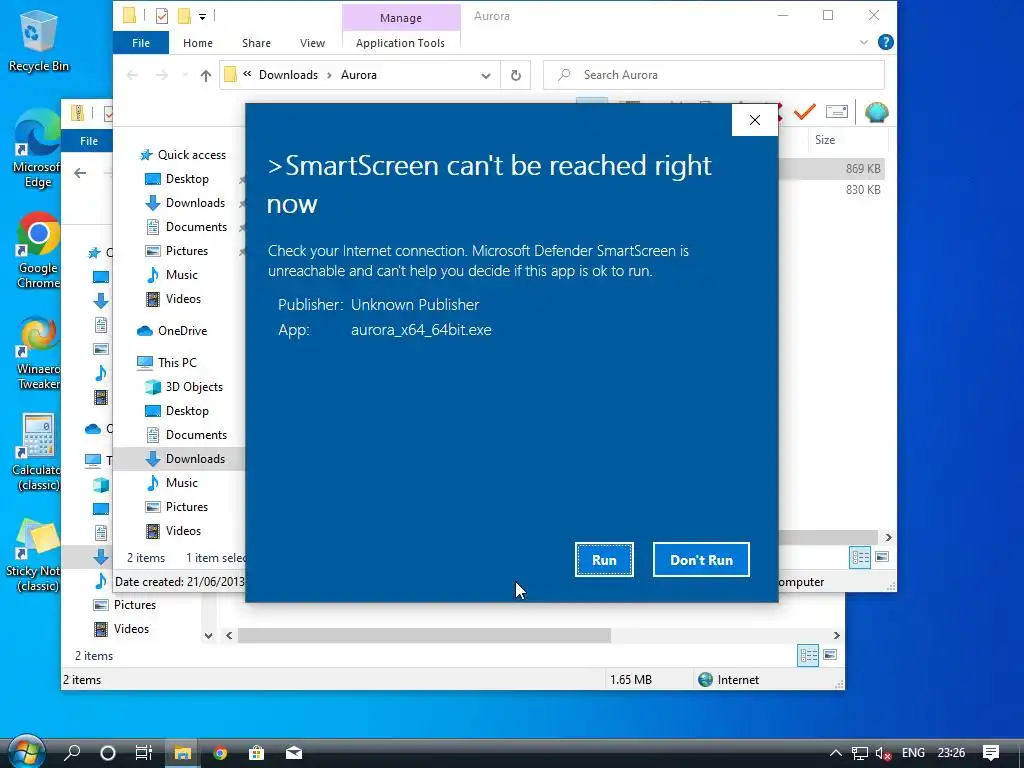Click the Don't Run button
1024x768 pixels.
pos(701,560)
